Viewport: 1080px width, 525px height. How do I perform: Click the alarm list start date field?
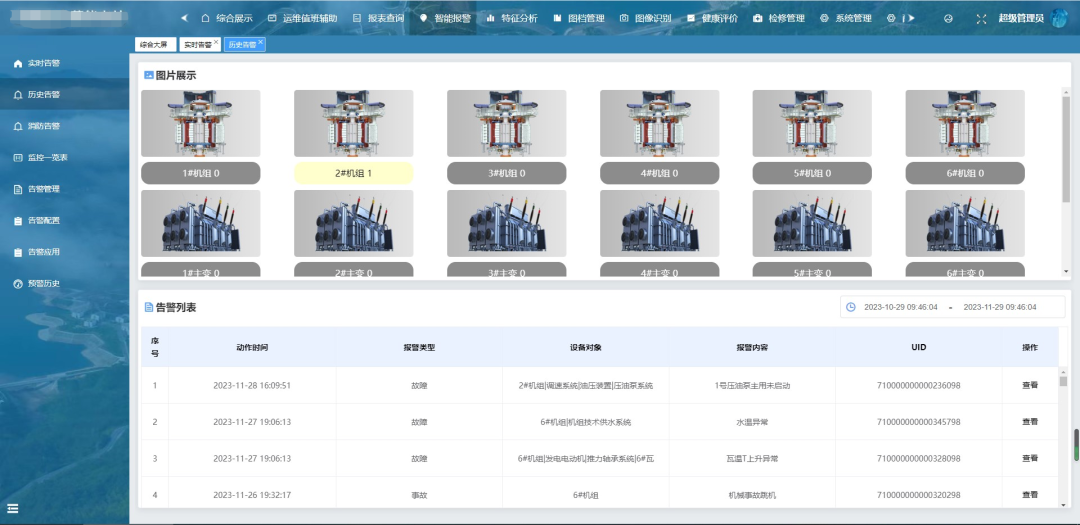tap(900, 307)
